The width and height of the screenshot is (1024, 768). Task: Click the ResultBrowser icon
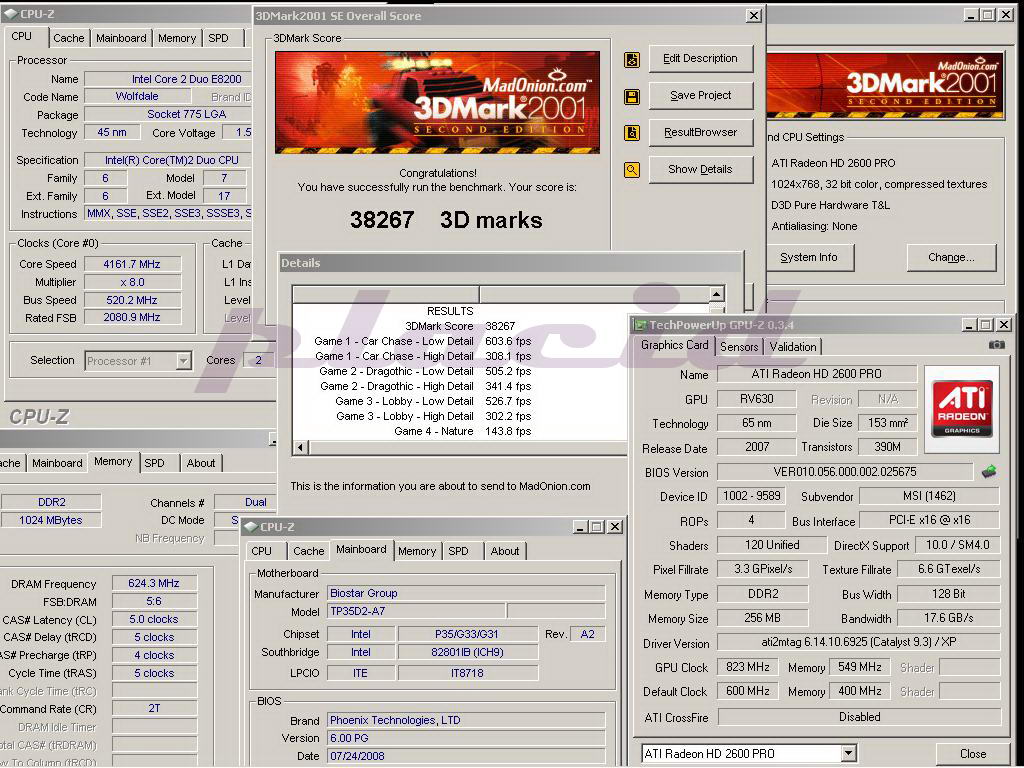pos(632,133)
